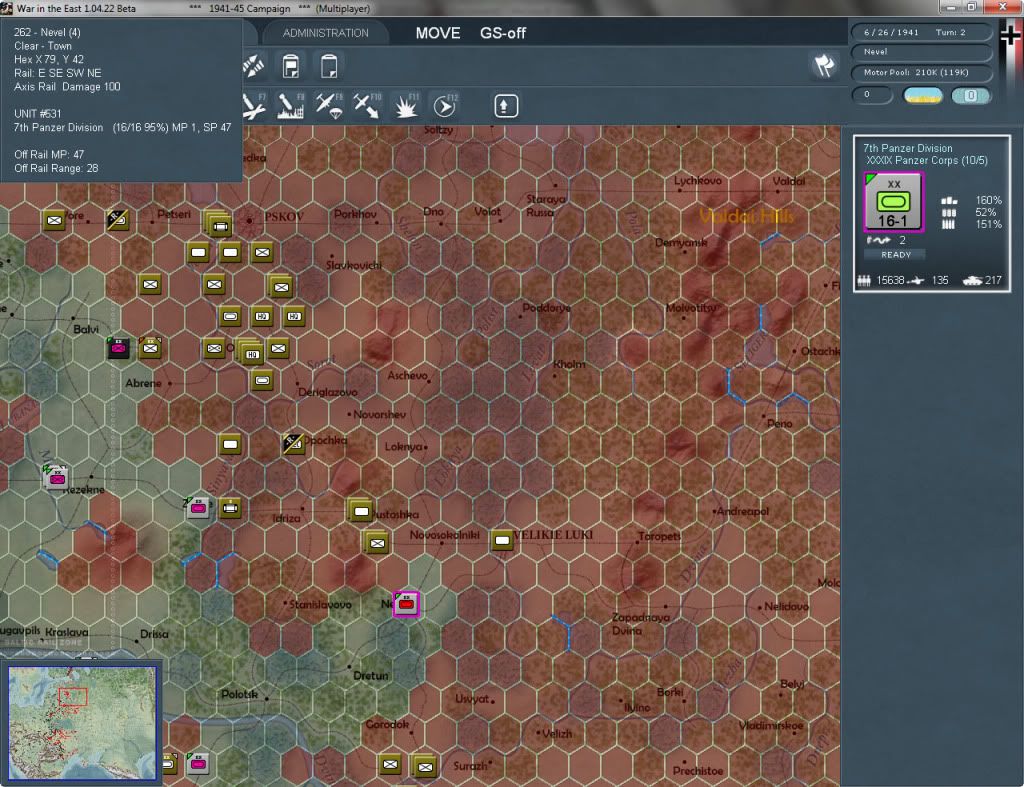Open the blank document toolbar icon
This screenshot has width=1024, height=787.
tap(328, 67)
